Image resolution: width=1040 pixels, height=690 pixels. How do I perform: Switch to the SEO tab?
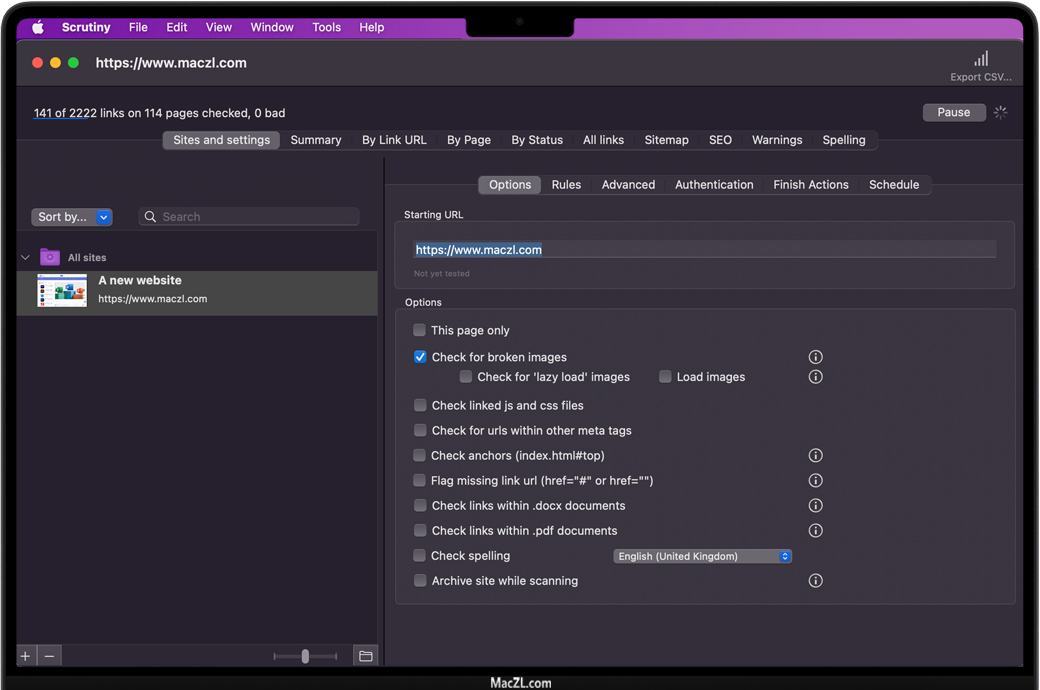coord(720,140)
